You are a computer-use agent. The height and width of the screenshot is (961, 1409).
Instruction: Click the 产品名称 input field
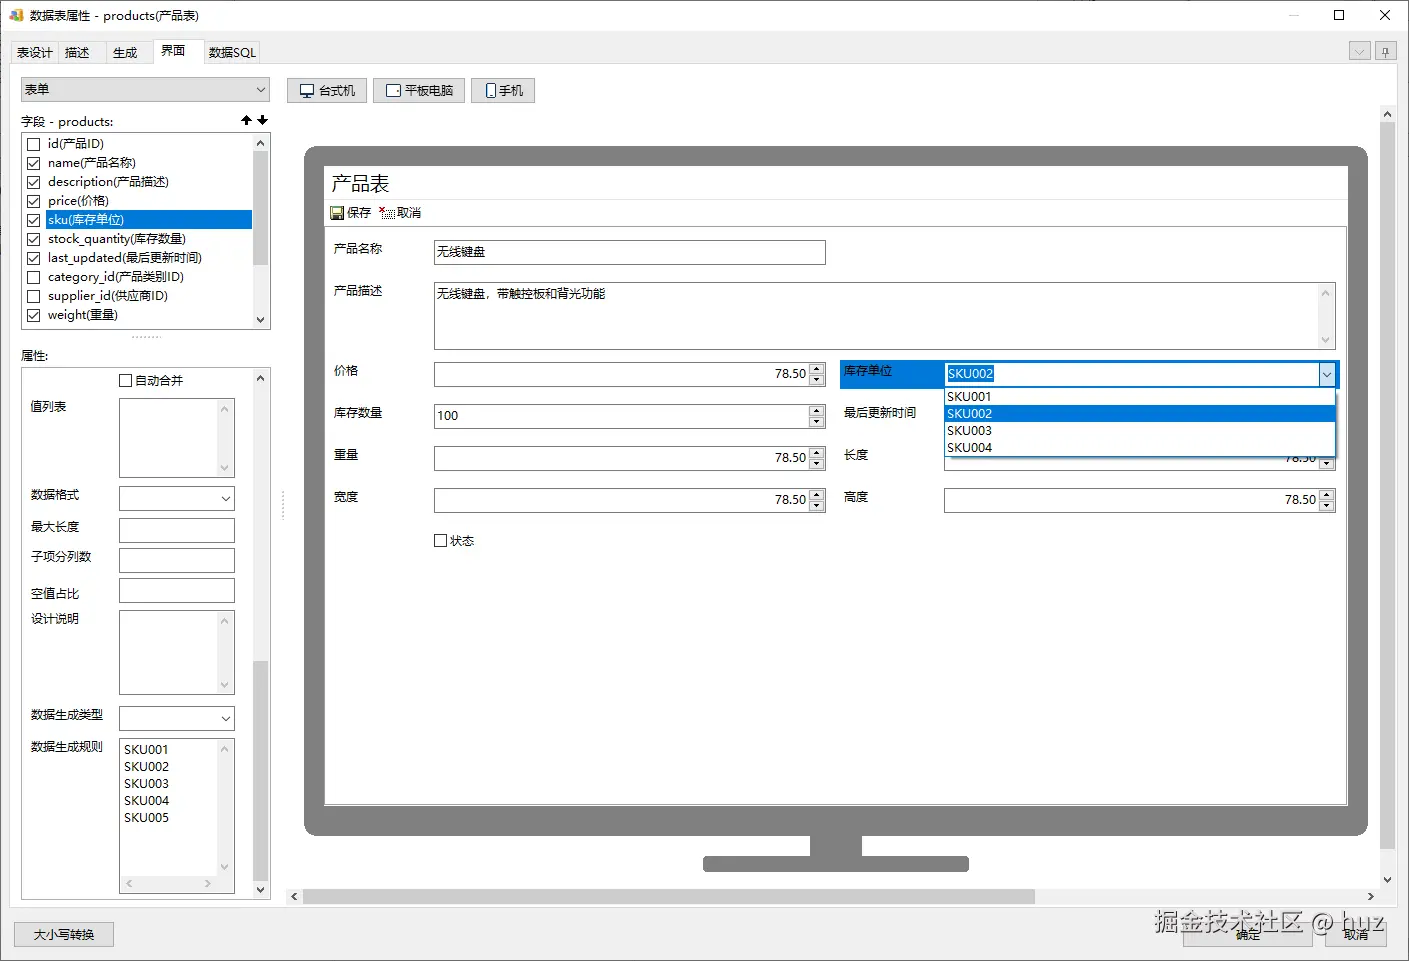point(630,252)
